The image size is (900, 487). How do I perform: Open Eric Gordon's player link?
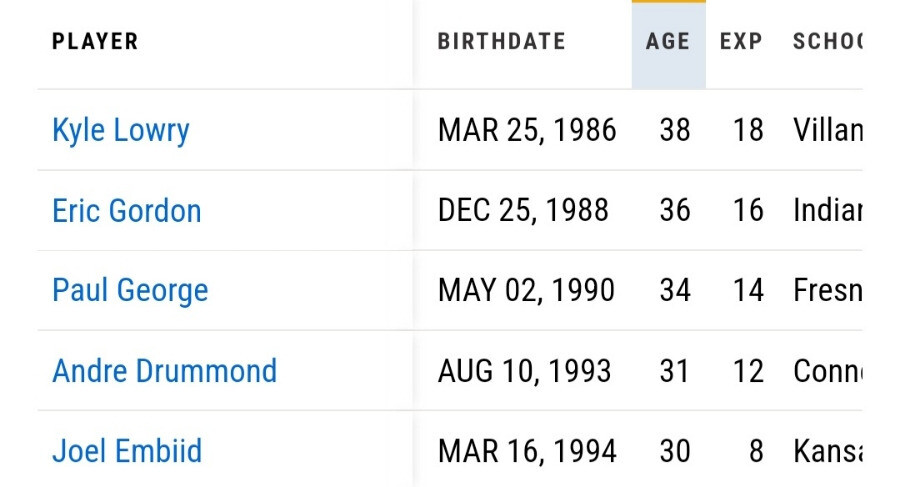pyautogui.click(x=126, y=211)
